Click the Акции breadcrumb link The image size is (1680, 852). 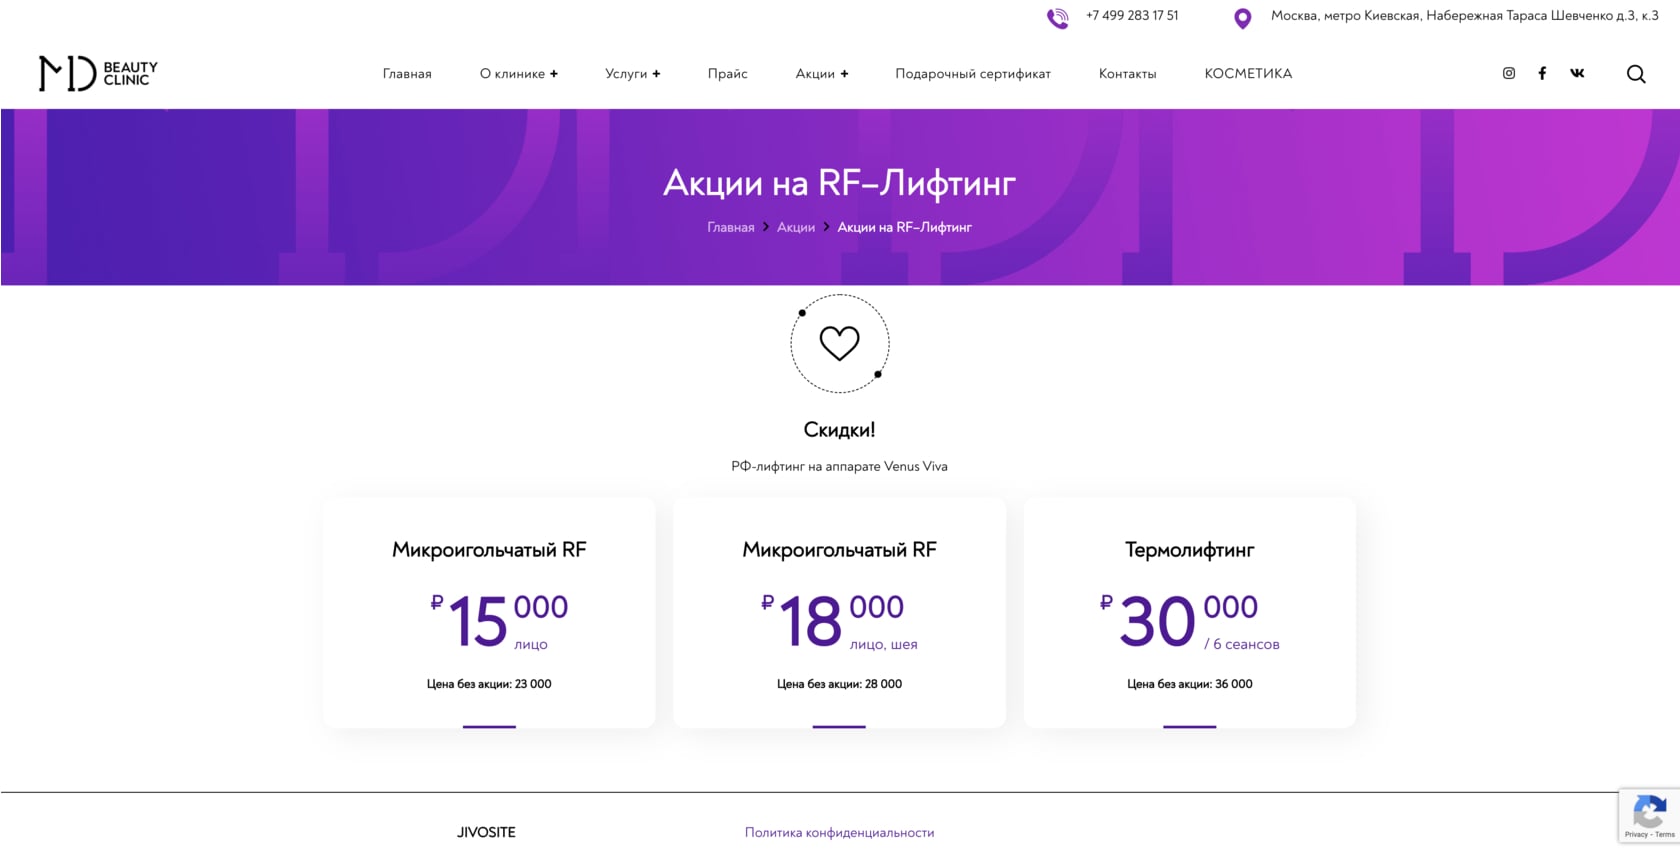click(796, 227)
